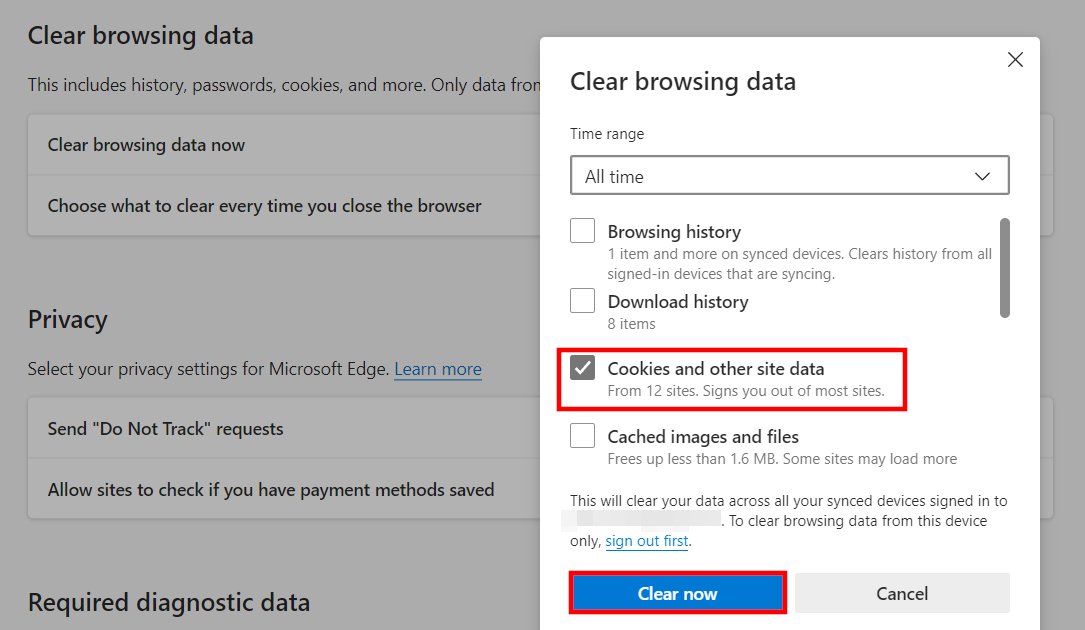Select the payment methods saved check setting
Image resolution: width=1085 pixels, height=630 pixels.
pyautogui.click(x=270, y=490)
